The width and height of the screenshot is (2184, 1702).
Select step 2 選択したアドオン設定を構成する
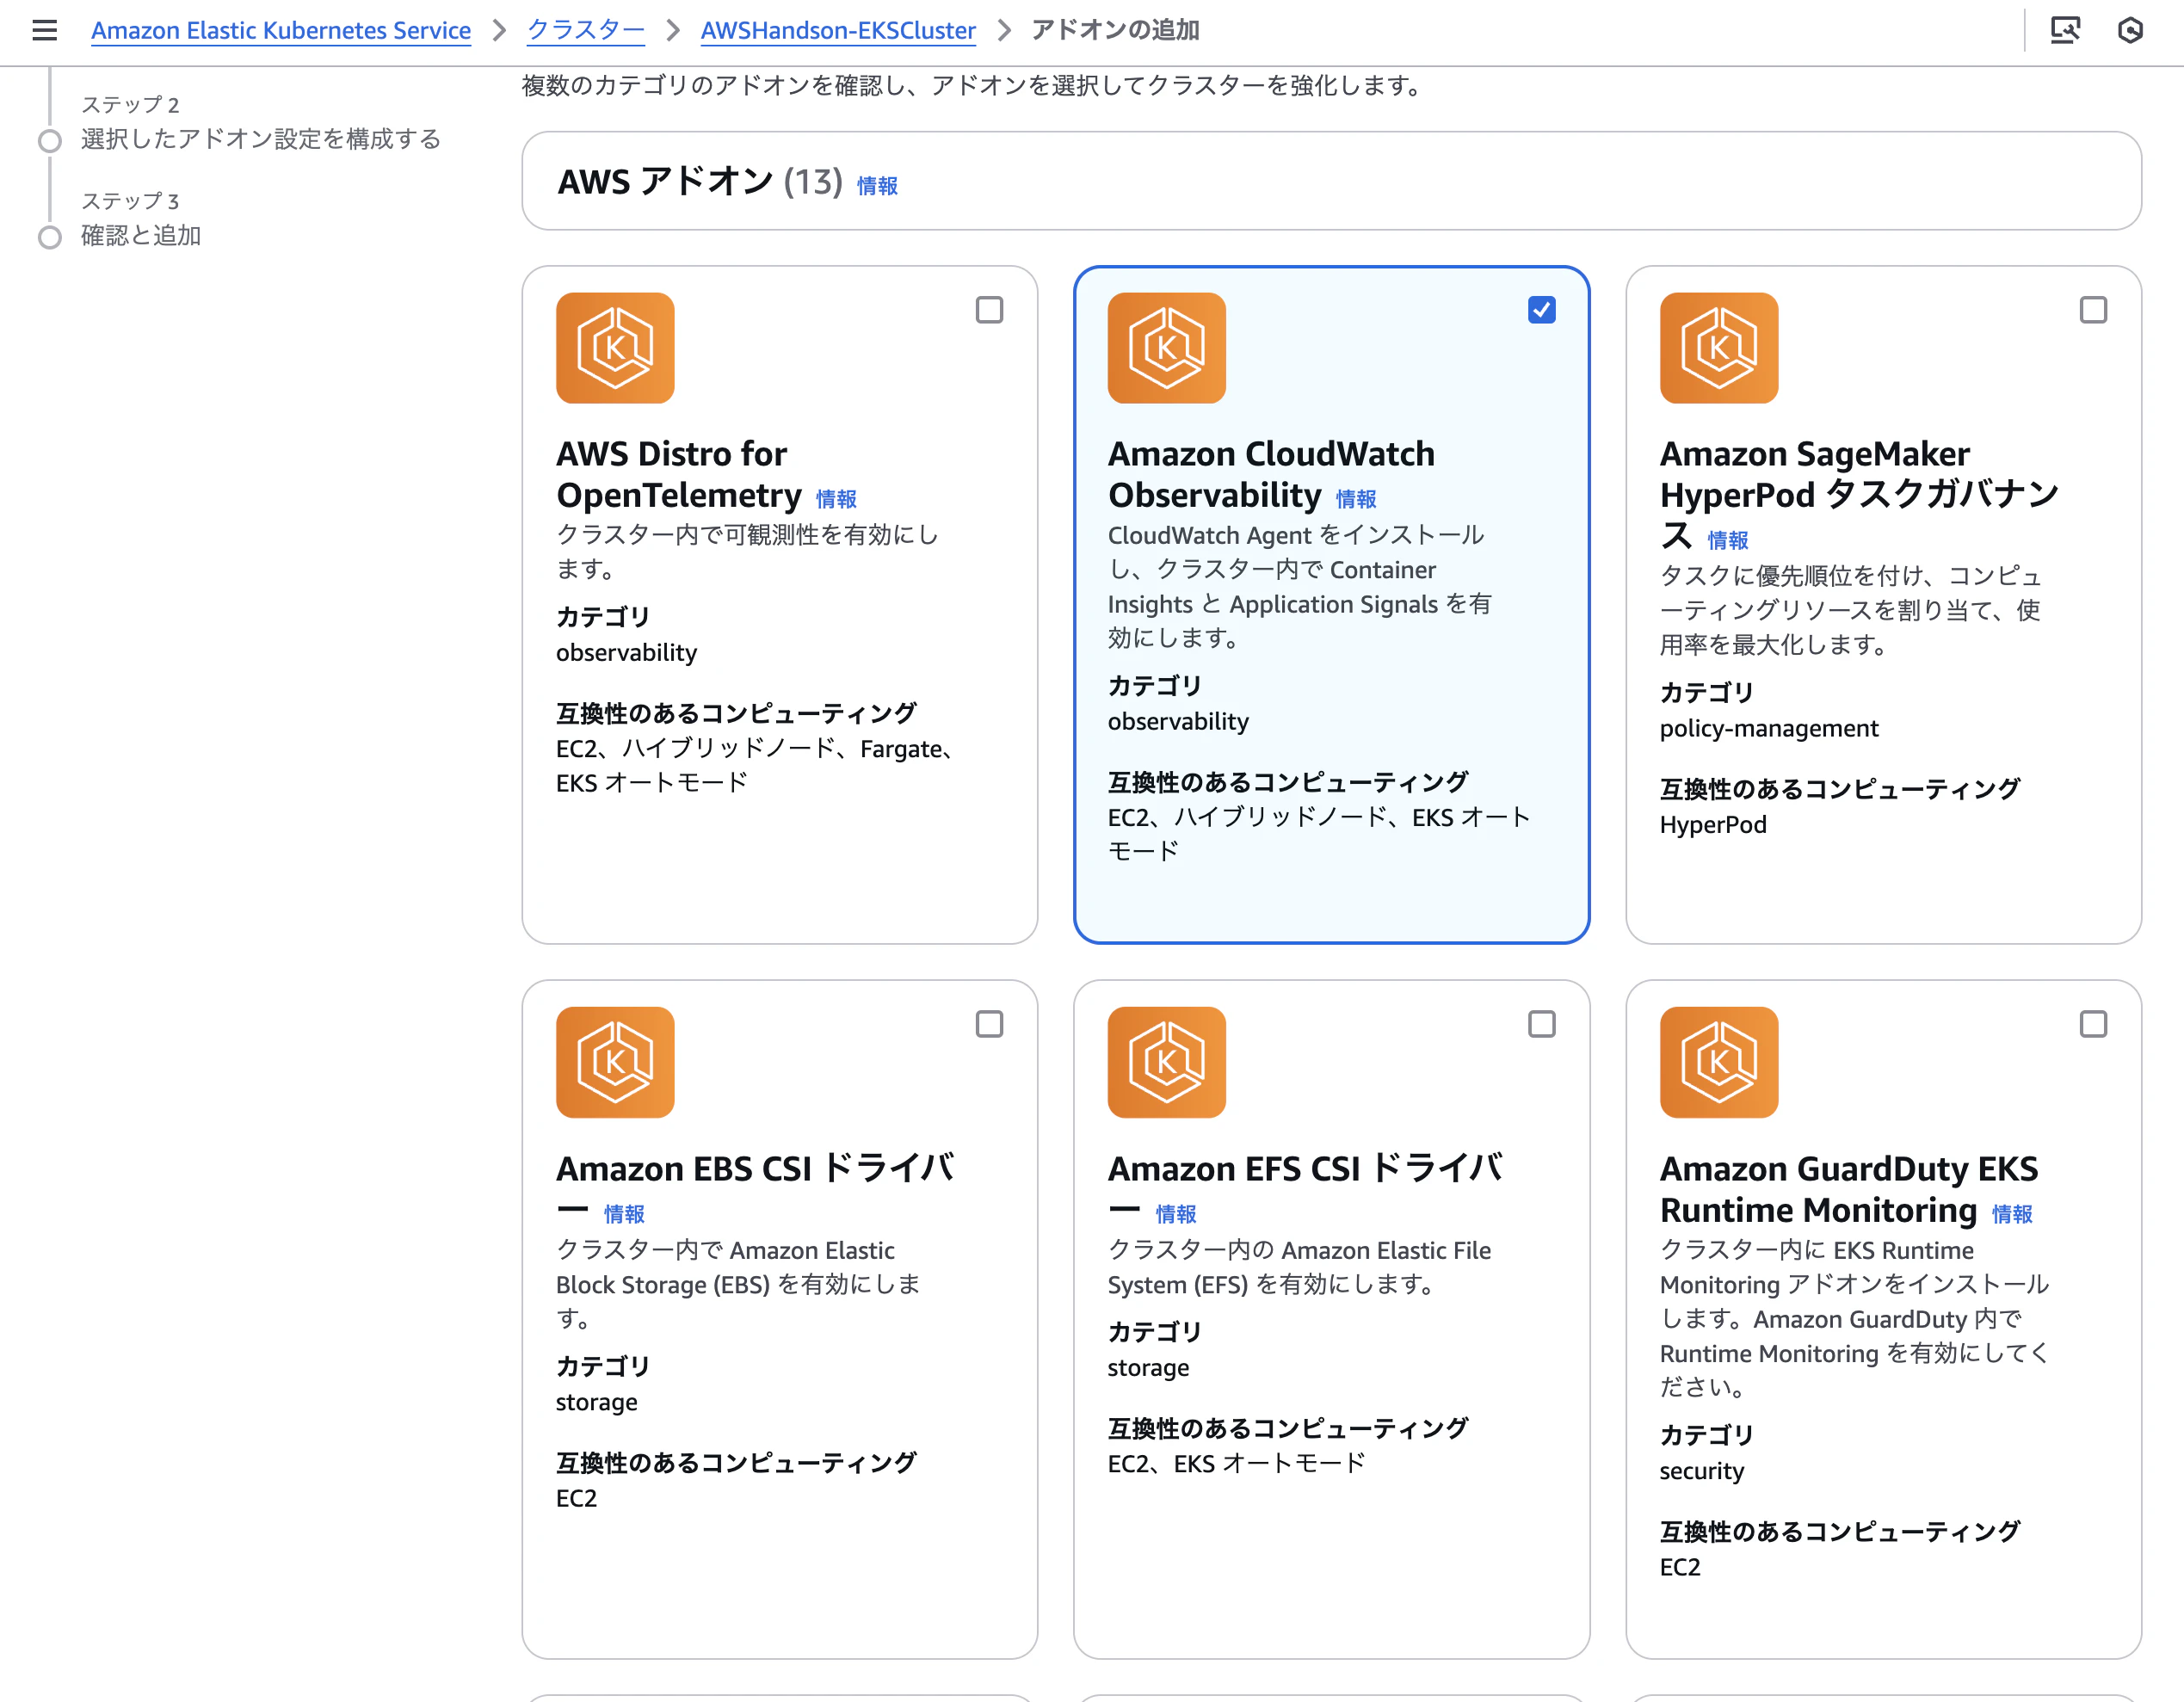261,139
